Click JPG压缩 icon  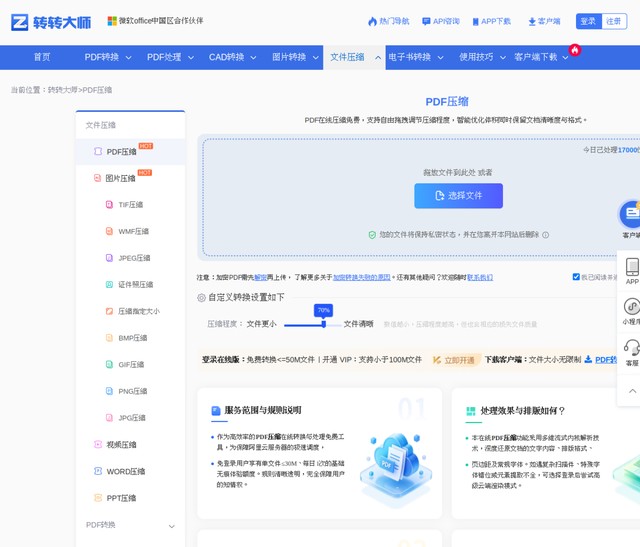pos(109,418)
